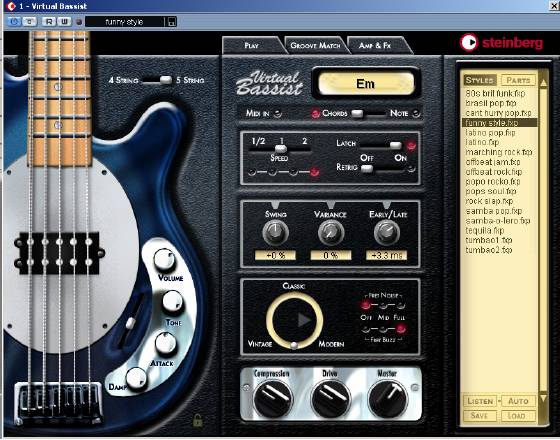Toggle the Latch switch
The height and width of the screenshot is (440, 560).
pyautogui.click(x=381, y=145)
